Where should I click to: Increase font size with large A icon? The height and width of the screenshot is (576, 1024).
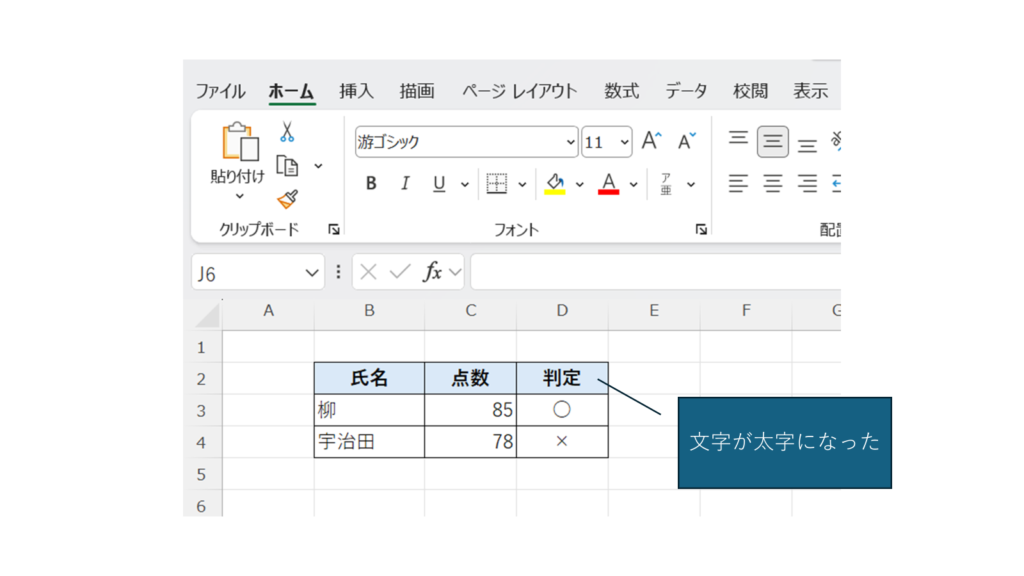point(651,142)
